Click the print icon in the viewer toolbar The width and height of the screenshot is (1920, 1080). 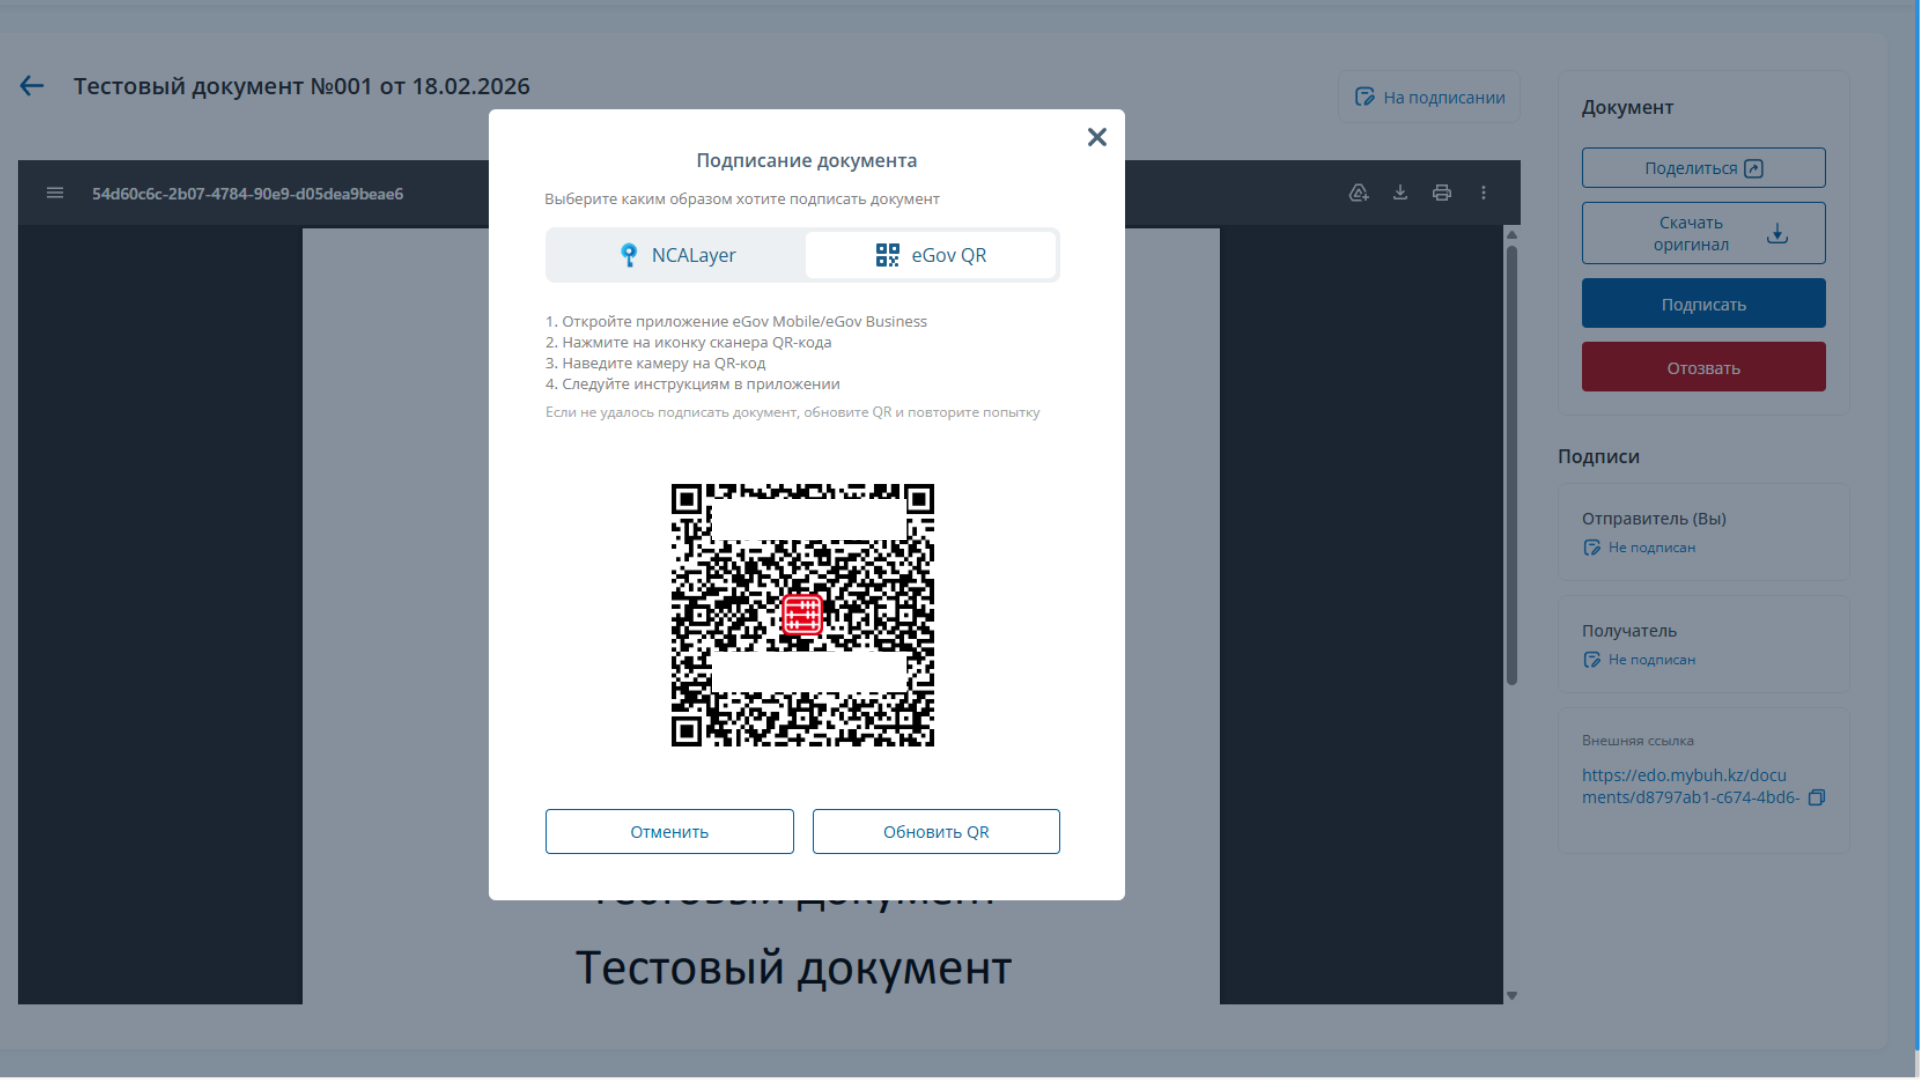point(1441,192)
